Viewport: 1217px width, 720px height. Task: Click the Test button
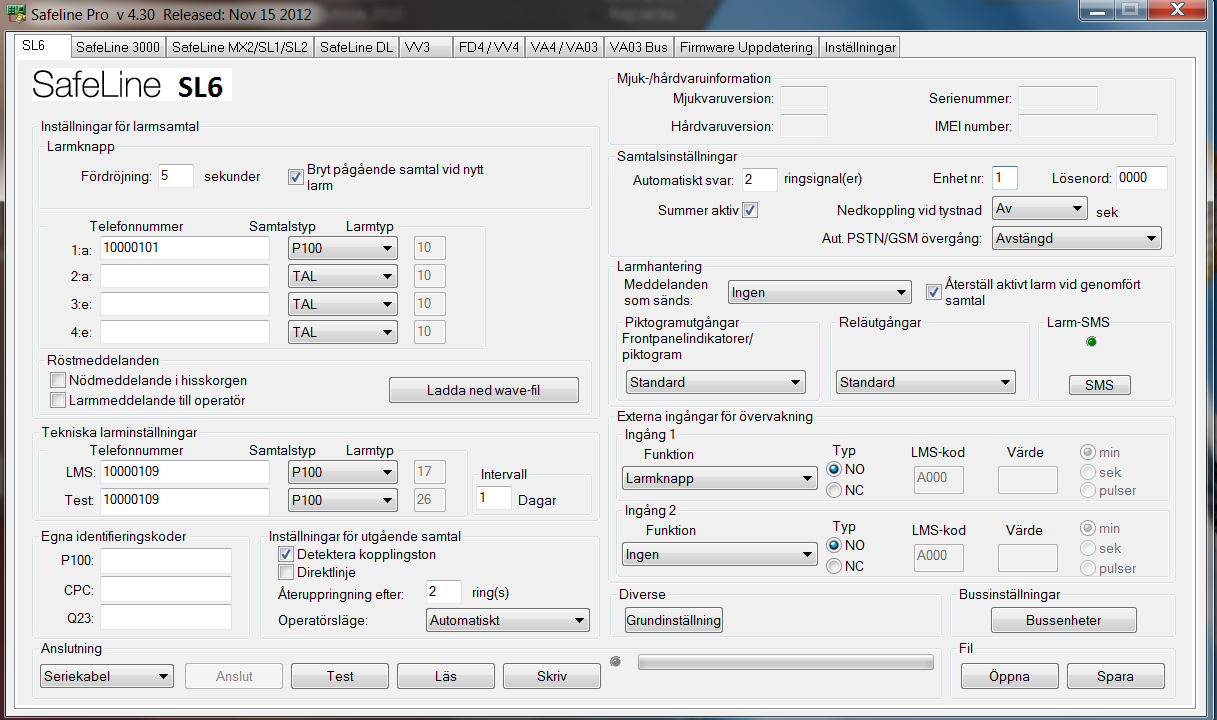click(340, 676)
